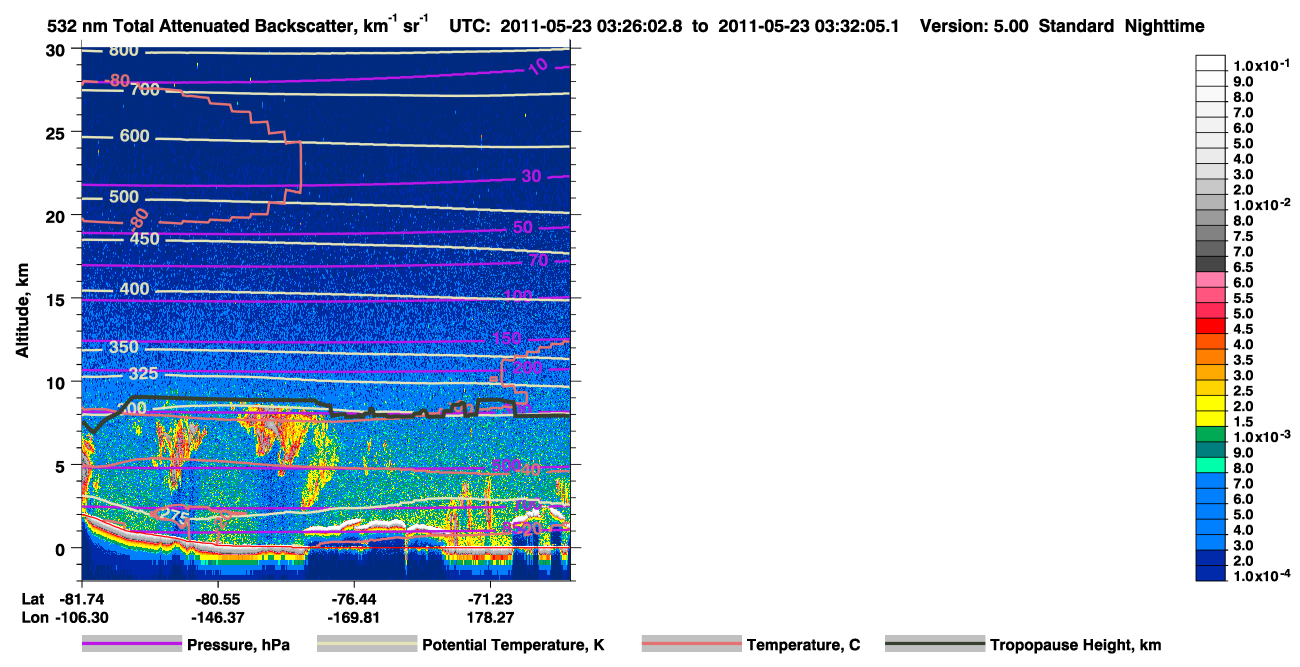1300x667 pixels.
Task: Click the colorbar label '1.5'
Action: click(1242, 421)
